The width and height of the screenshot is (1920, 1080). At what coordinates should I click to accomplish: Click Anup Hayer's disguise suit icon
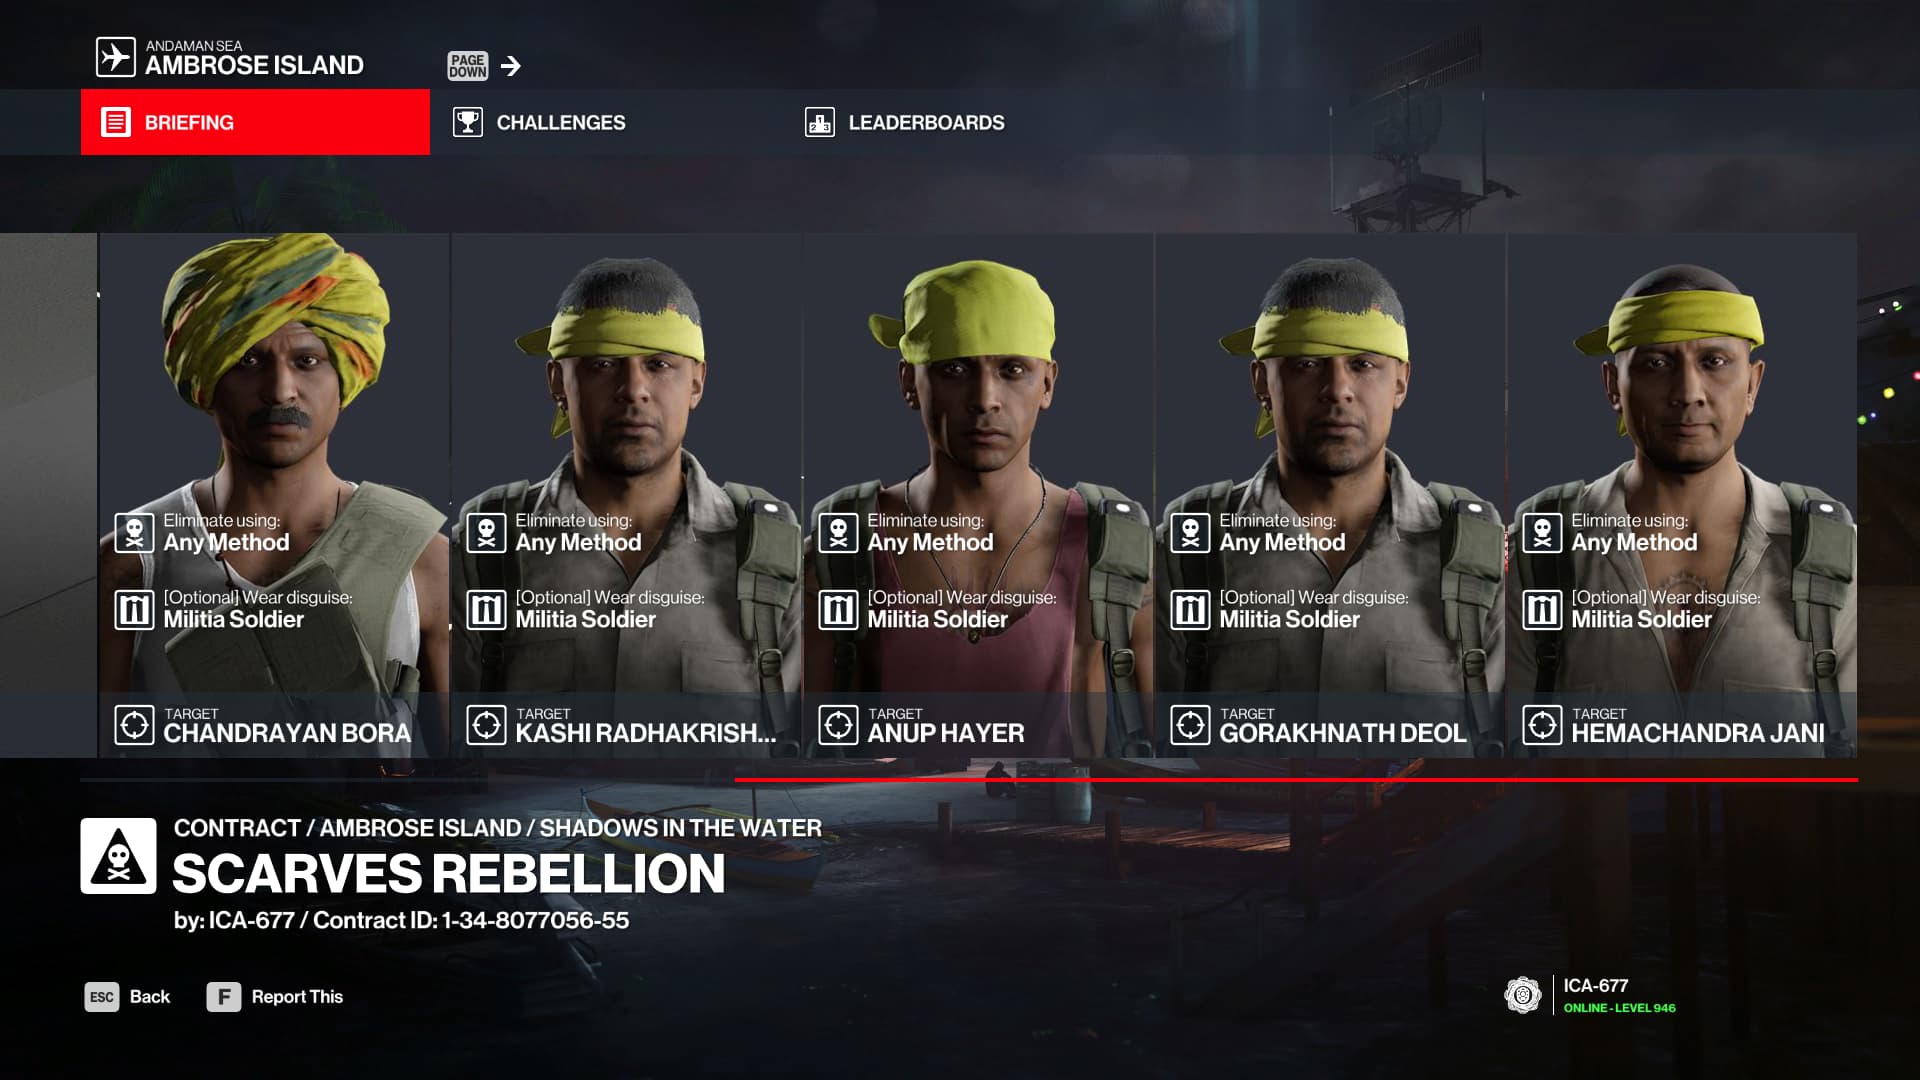(x=838, y=609)
